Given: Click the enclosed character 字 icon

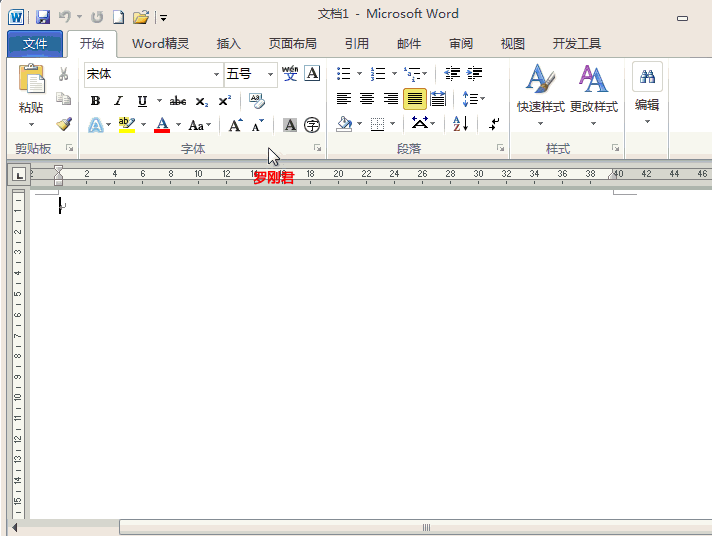Looking at the screenshot, I should click(312, 125).
